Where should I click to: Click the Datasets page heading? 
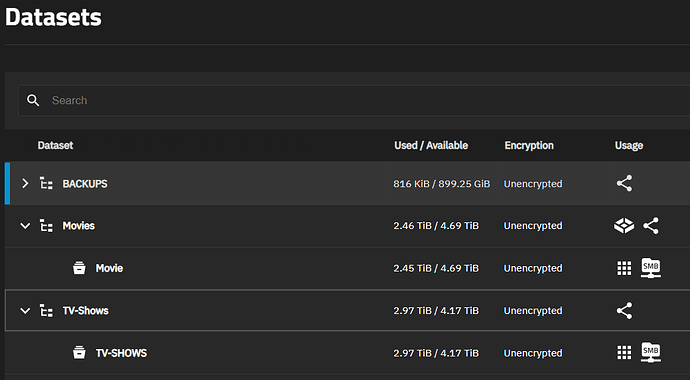[53, 18]
